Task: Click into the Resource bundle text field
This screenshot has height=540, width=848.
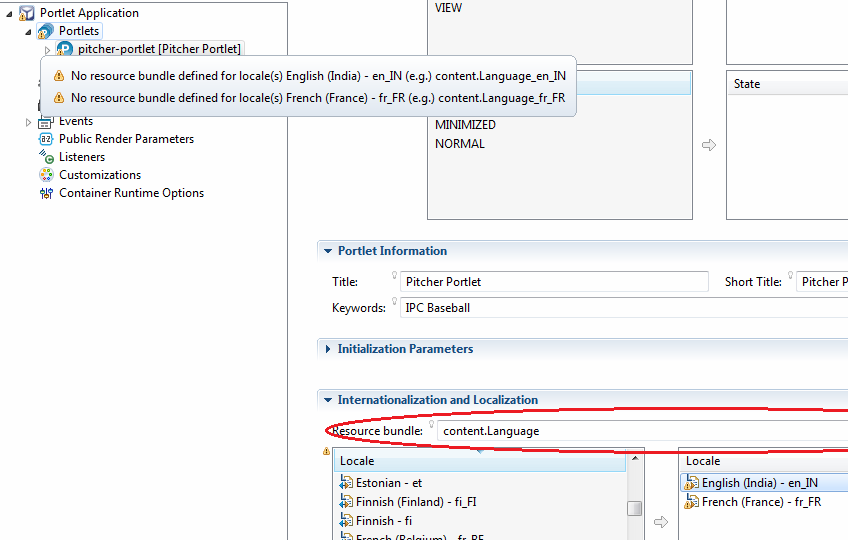Action: point(640,431)
